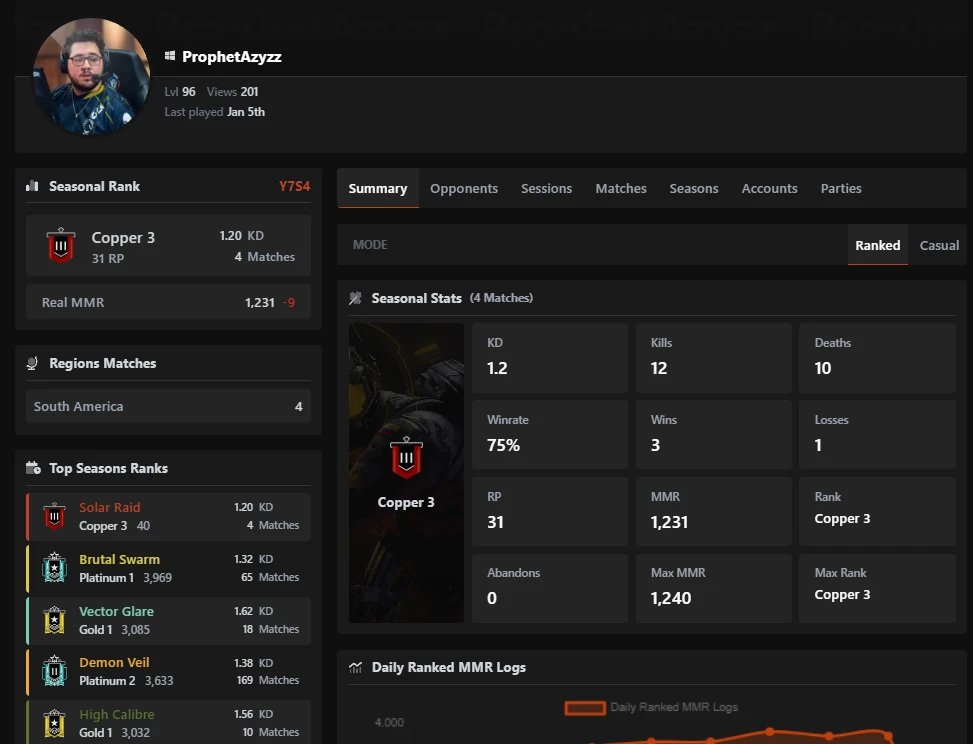
Task: Click the Solar Raid season rank icon
Action: point(54,516)
